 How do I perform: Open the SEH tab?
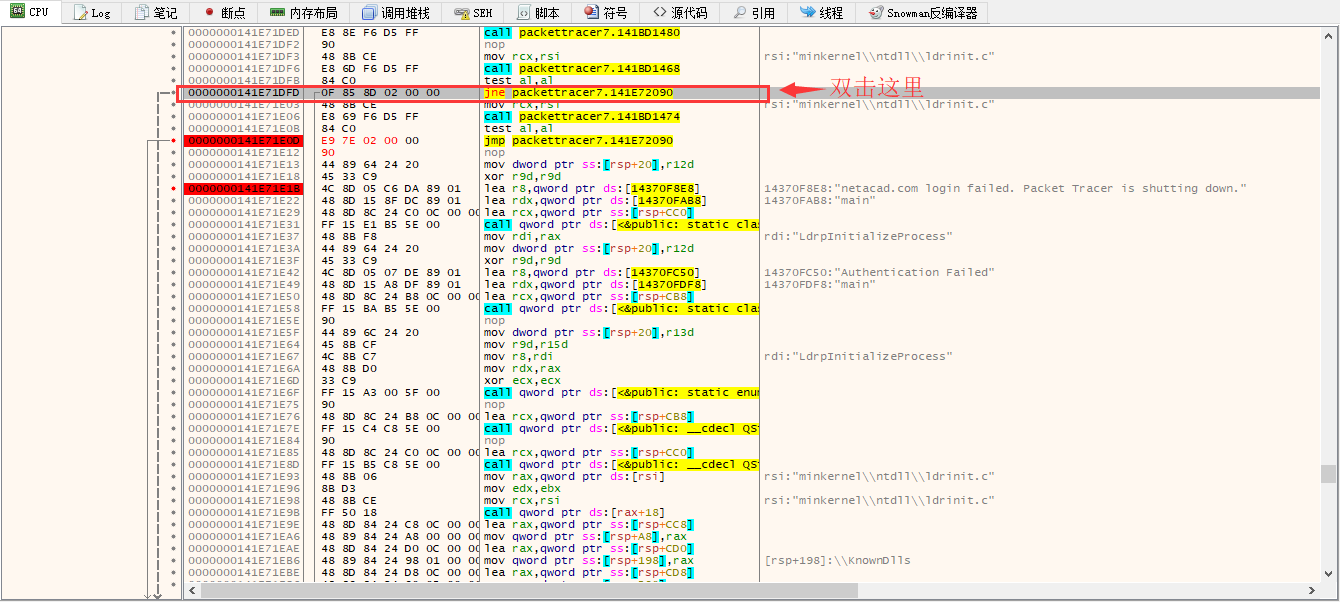pos(473,13)
